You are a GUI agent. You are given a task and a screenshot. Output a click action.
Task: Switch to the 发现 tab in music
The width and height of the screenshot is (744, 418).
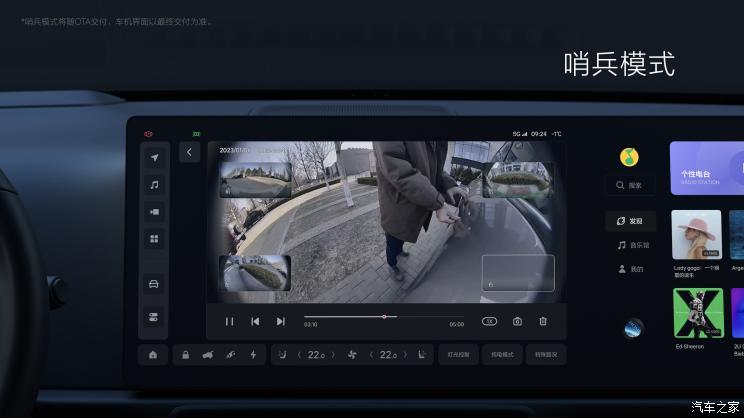click(631, 220)
